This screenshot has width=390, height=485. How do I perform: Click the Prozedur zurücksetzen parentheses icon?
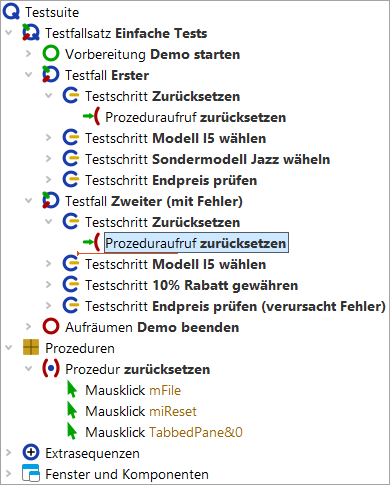point(51,369)
